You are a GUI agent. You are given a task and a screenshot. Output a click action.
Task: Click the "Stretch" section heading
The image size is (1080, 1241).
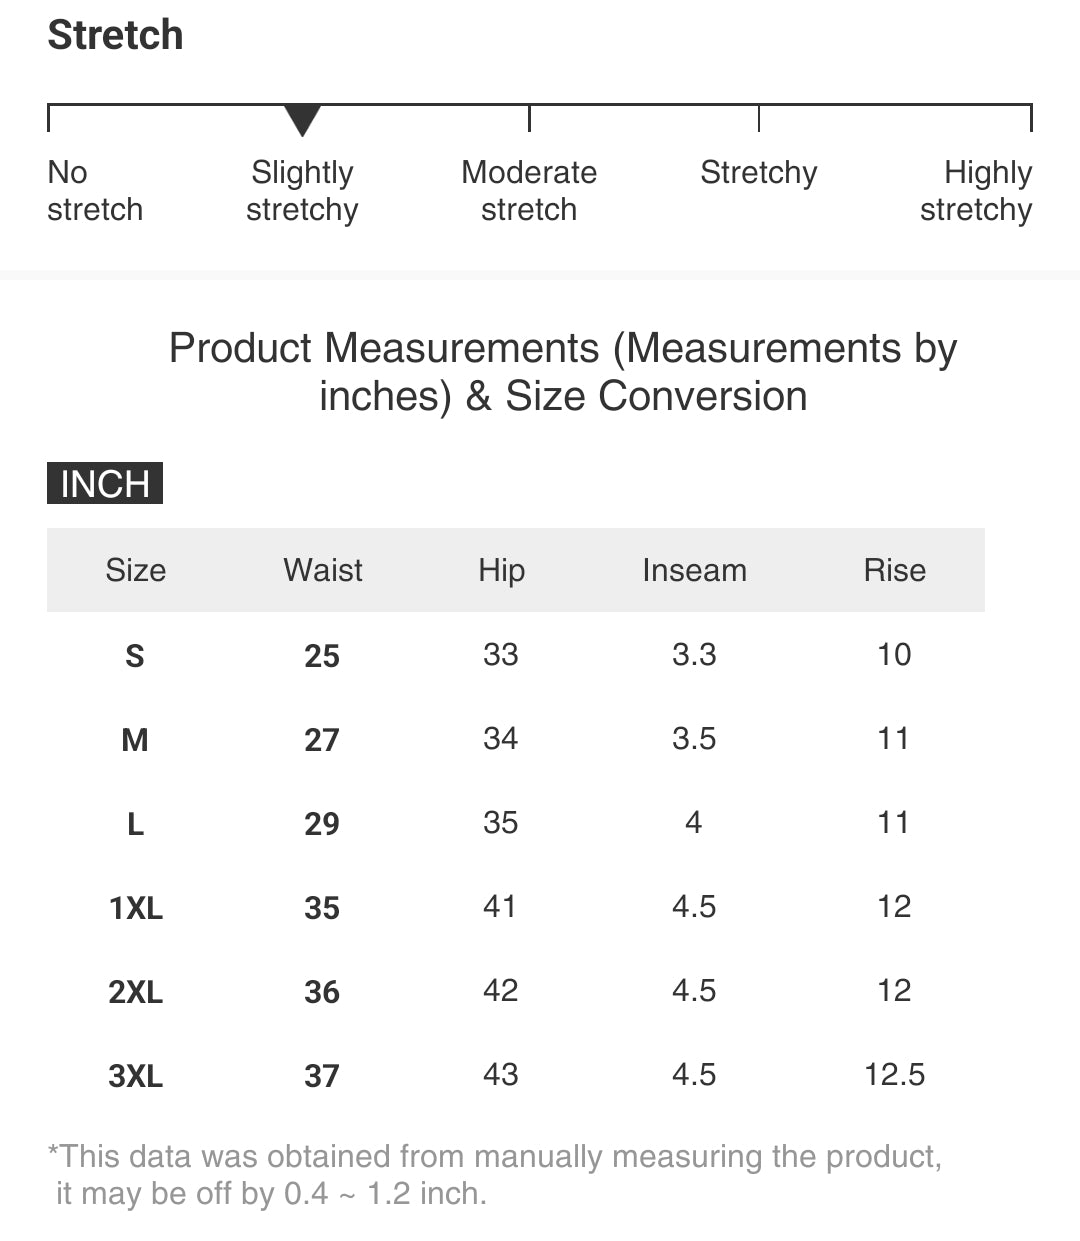tap(116, 36)
